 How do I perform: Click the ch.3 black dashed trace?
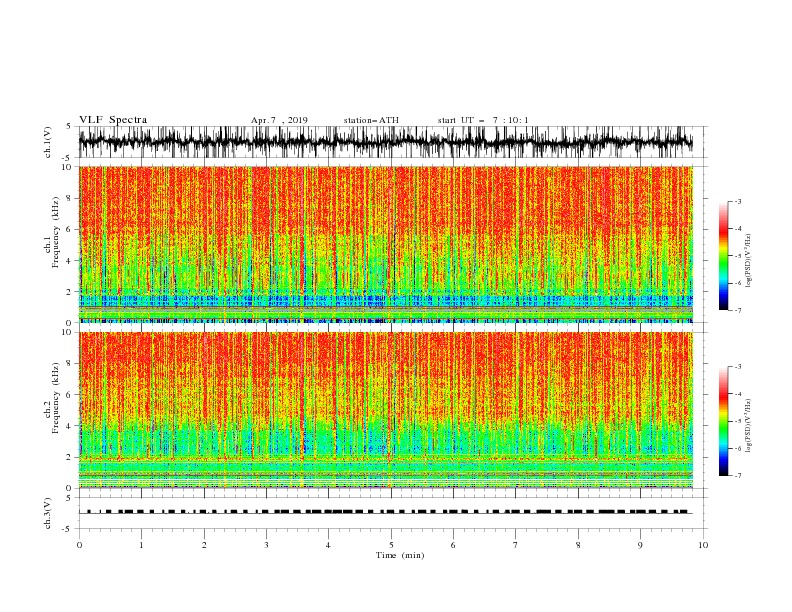pyautogui.click(x=385, y=512)
